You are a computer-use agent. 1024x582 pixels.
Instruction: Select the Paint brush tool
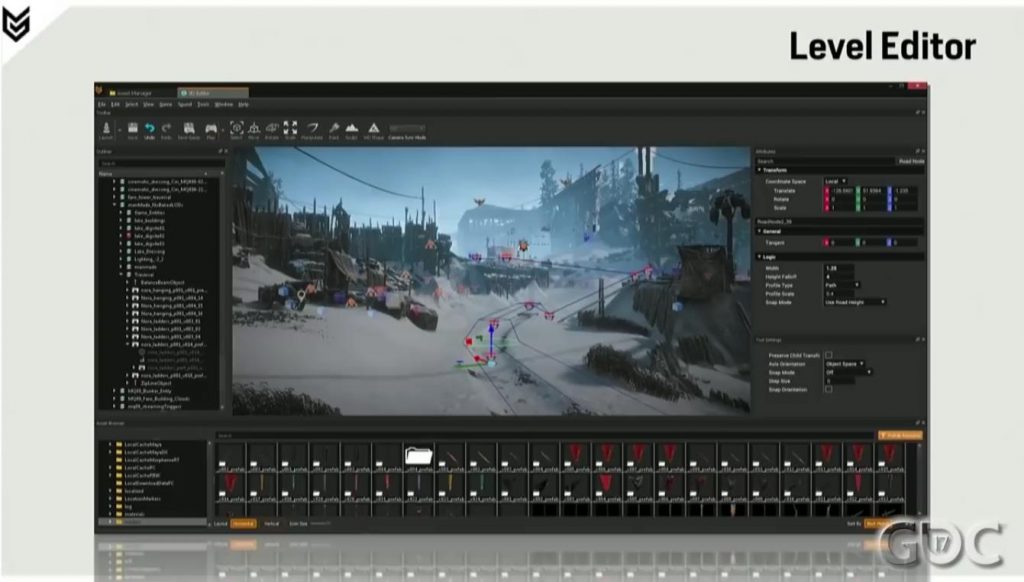tap(334, 129)
